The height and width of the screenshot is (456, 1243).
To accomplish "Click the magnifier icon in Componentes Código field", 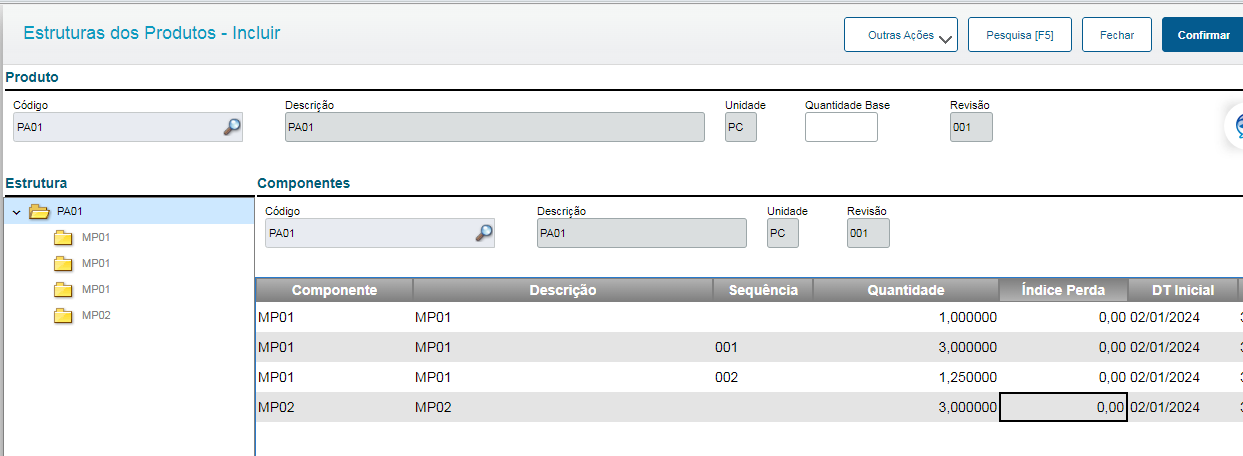I will (484, 233).
